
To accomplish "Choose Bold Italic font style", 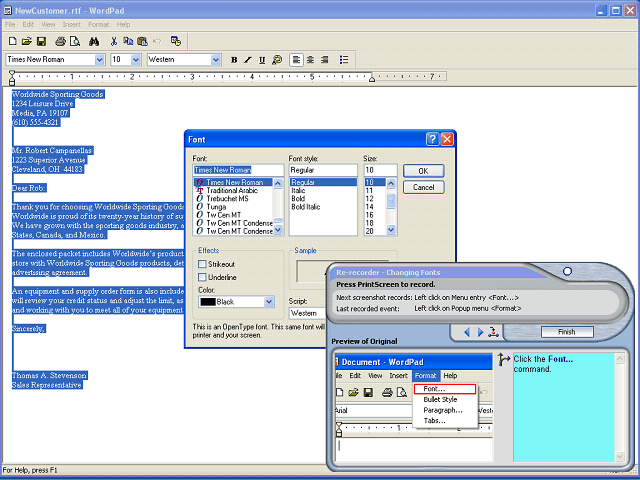I will [x=306, y=207].
